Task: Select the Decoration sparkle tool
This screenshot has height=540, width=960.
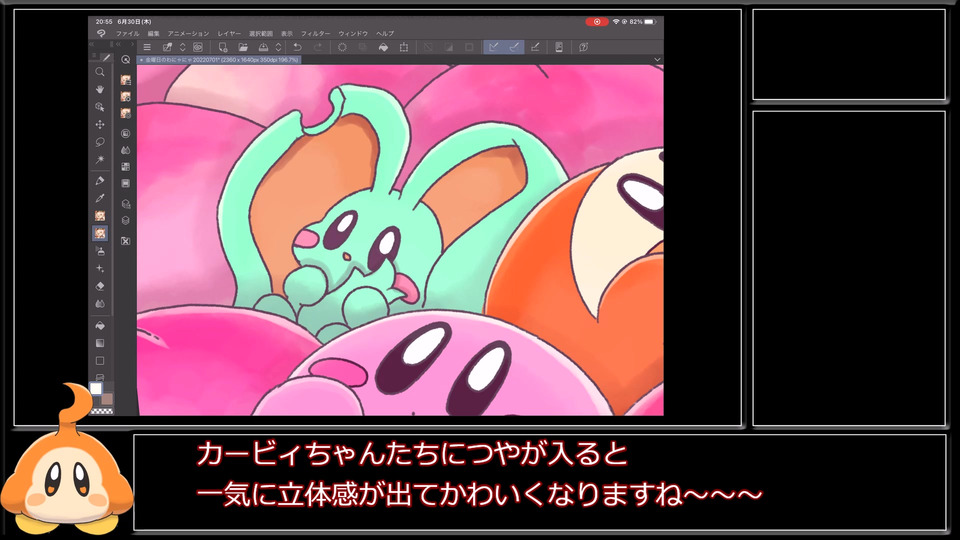Action: point(100,269)
